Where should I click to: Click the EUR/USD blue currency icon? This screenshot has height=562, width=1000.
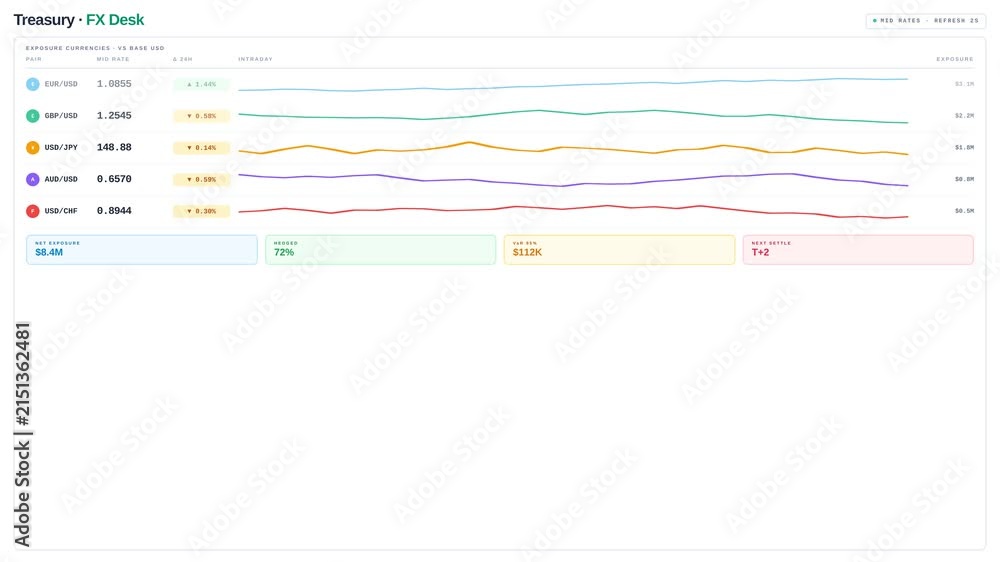33,84
